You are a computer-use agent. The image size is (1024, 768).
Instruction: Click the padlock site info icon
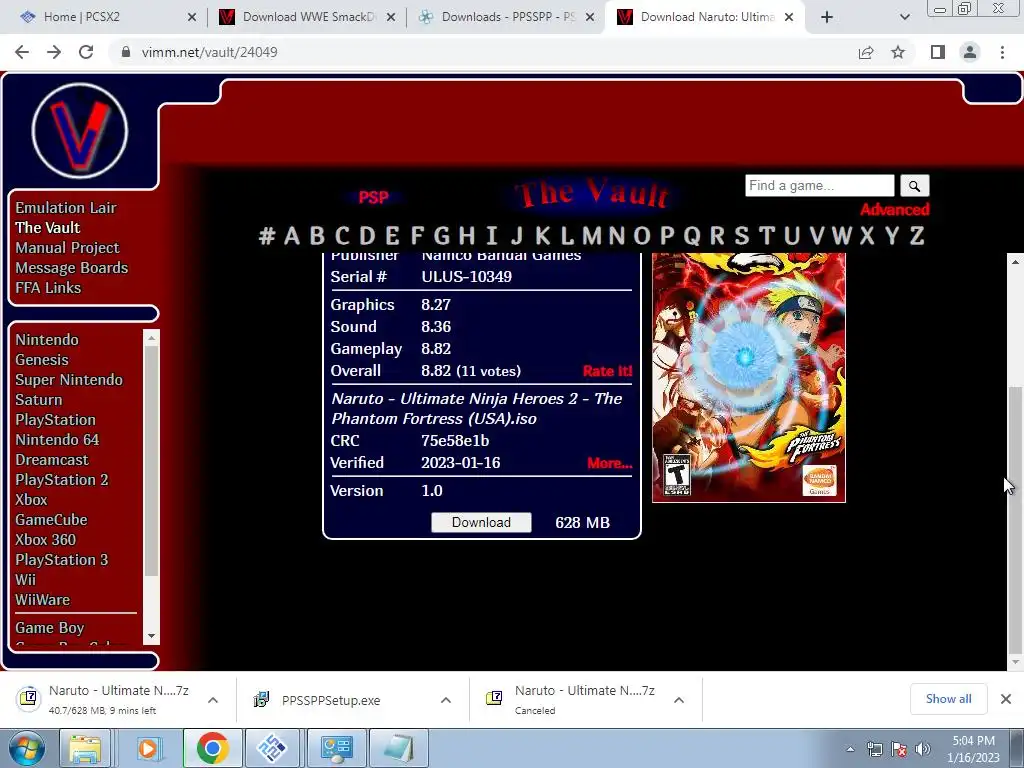pos(126,52)
